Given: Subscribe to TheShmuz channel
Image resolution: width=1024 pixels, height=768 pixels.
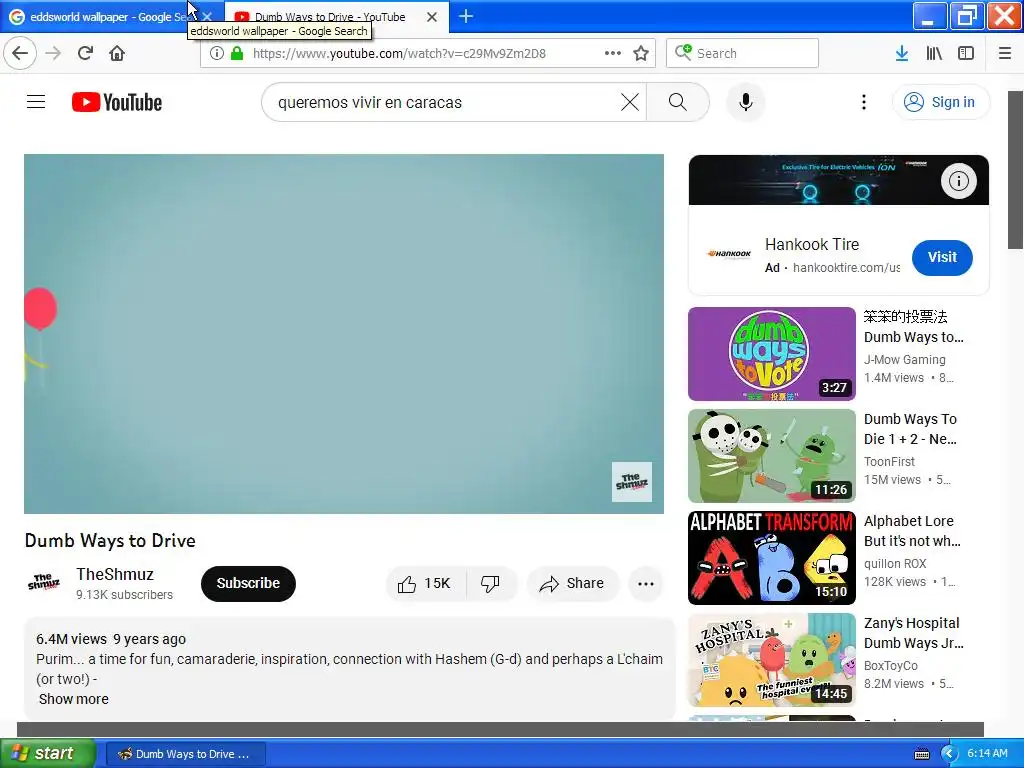Looking at the screenshot, I should pos(248,583).
